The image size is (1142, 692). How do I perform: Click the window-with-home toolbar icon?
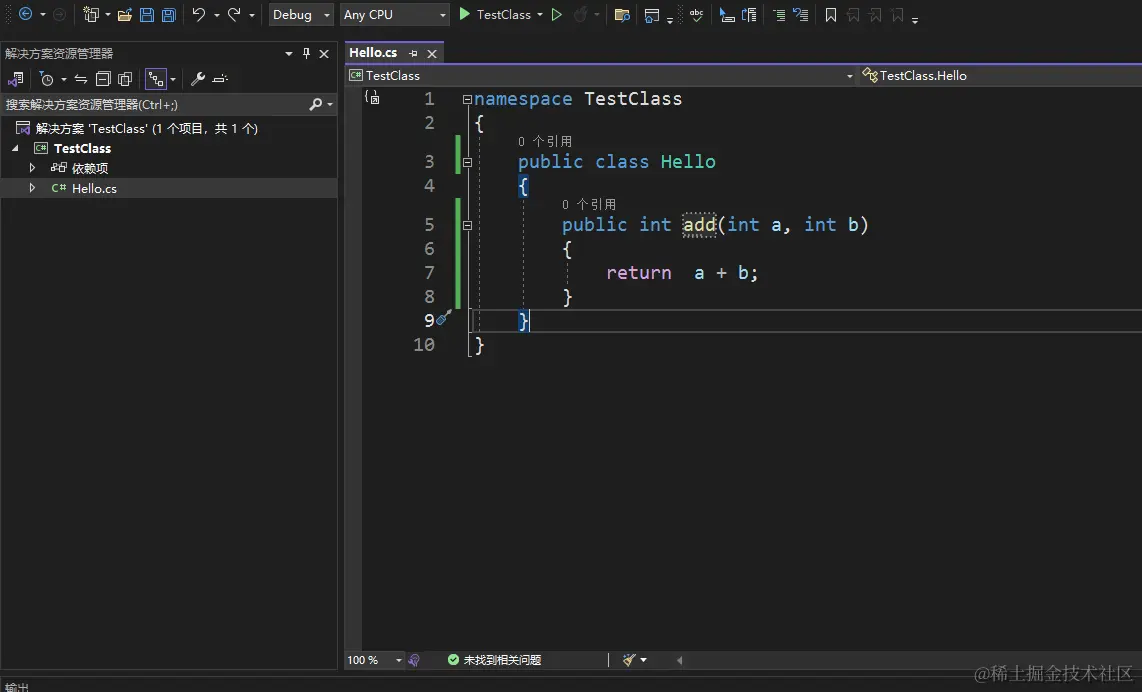[652, 15]
